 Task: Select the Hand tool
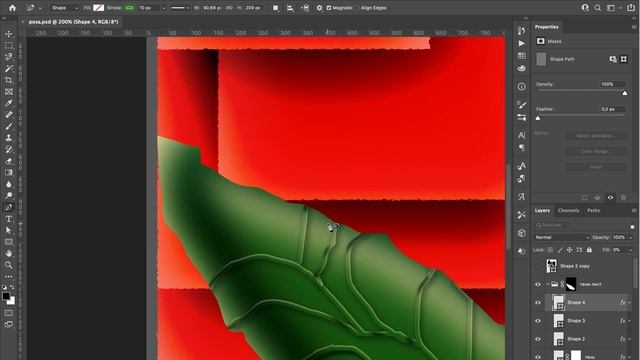point(9,253)
